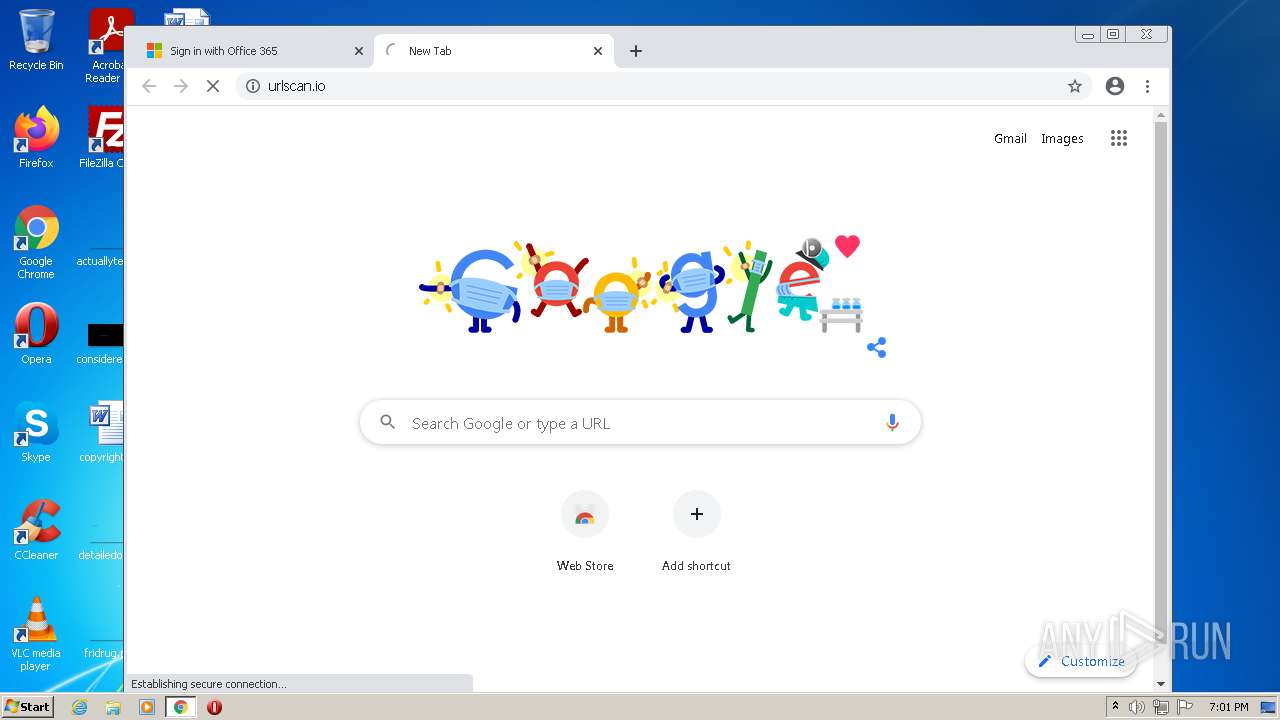This screenshot has width=1280, height=720.
Task: Open a new tab with the plus button
Action: click(636, 51)
